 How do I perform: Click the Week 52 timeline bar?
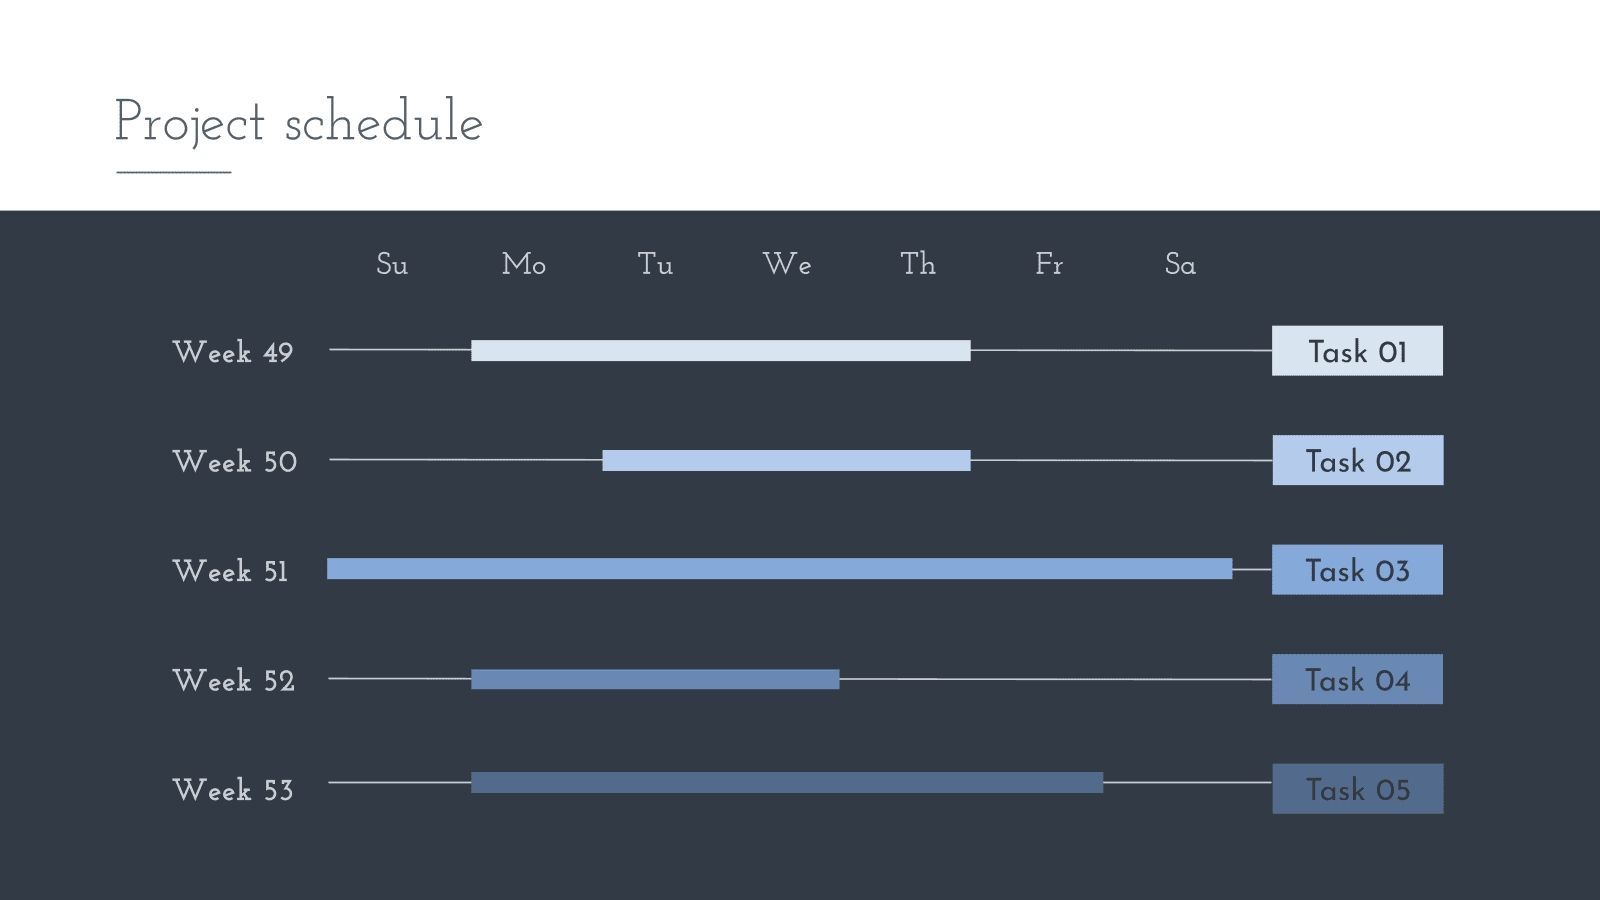tap(655, 680)
